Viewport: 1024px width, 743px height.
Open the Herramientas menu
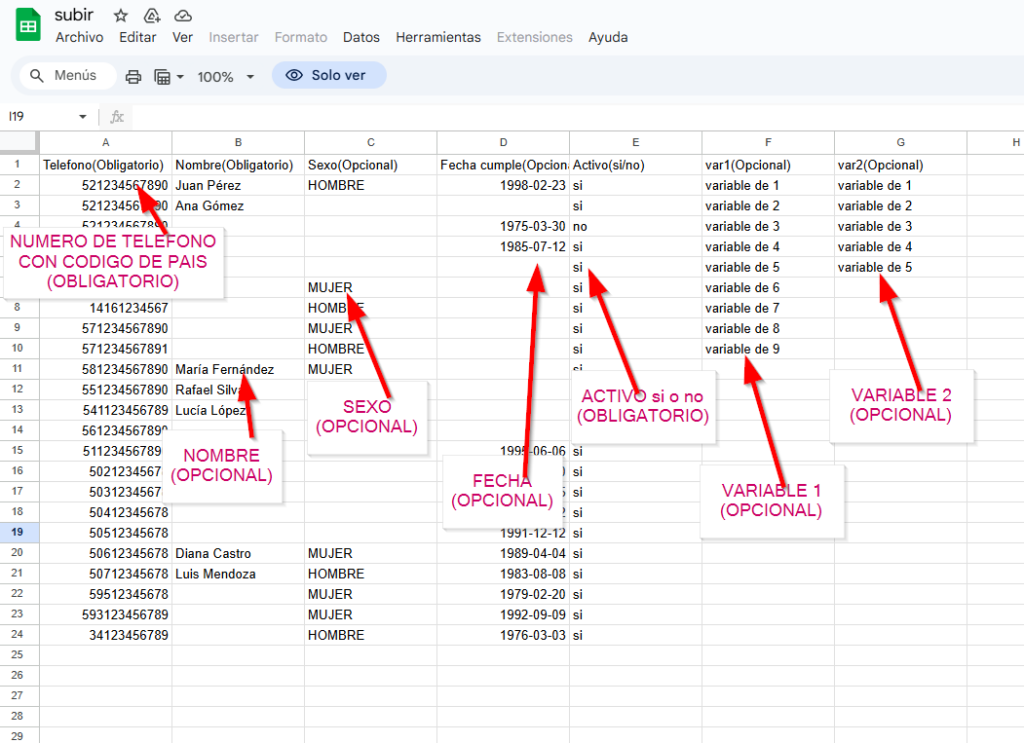[438, 37]
